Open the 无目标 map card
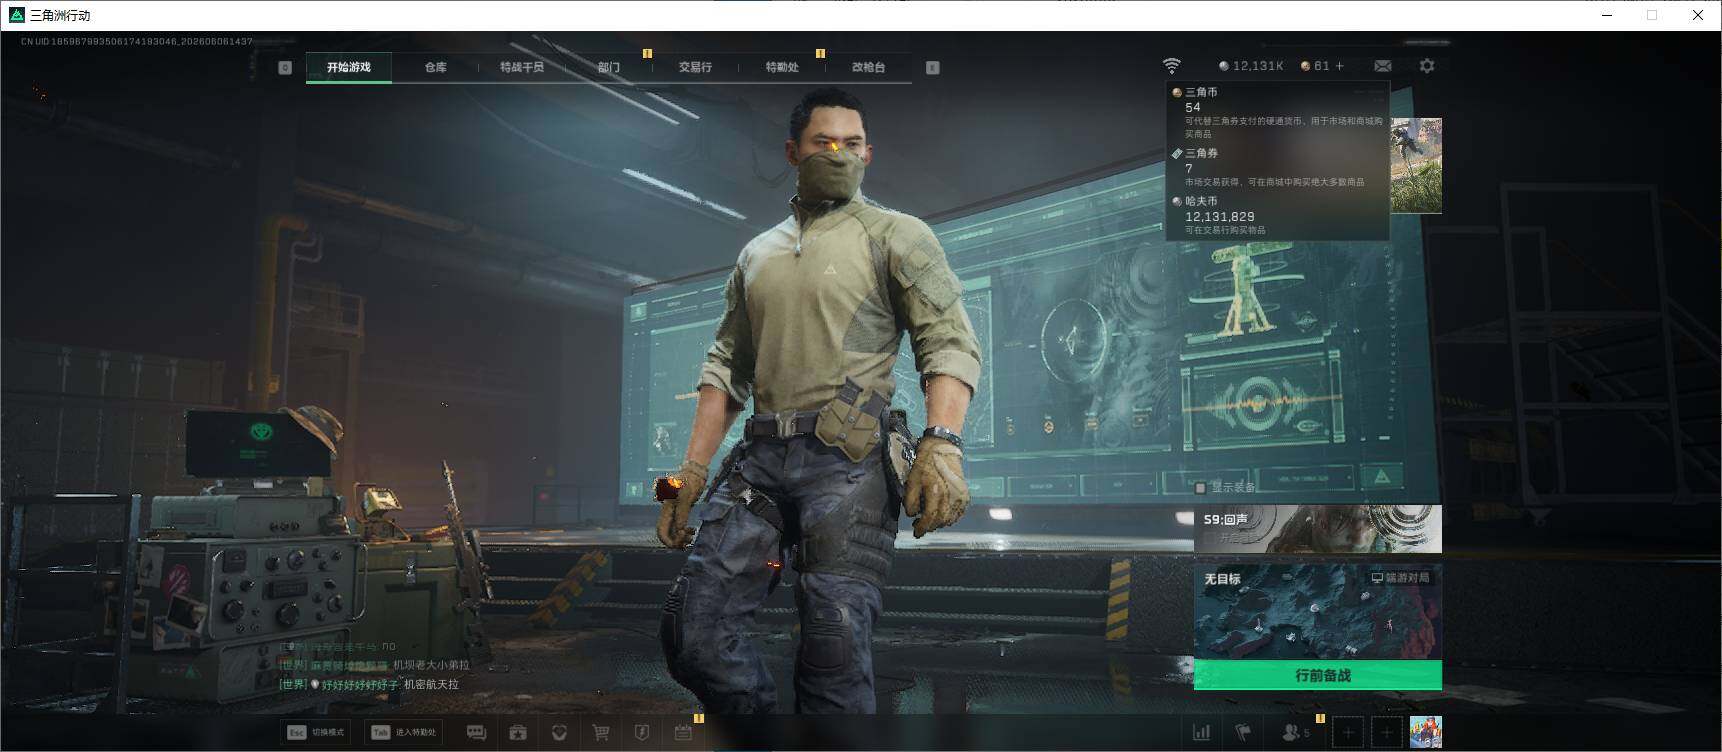The height and width of the screenshot is (752, 1722). click(x=1318, y=612)
